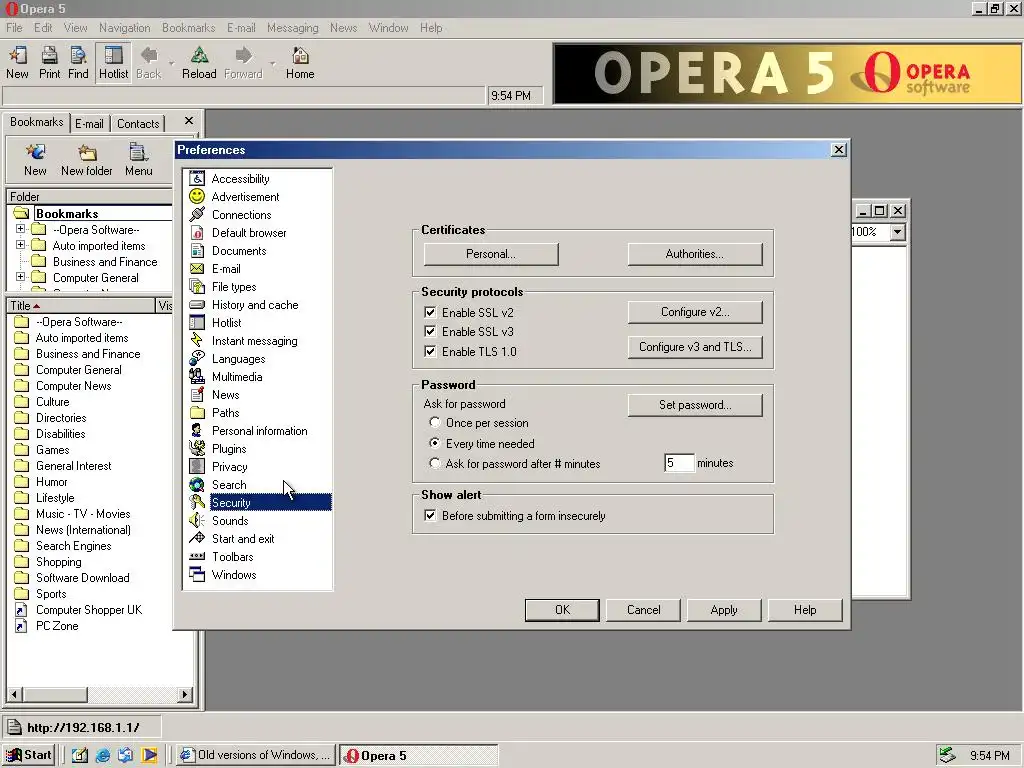This screenshot has width=1024, height=768.
Task: Click the New window toolbar icon
Action: (x=18, y=62)
